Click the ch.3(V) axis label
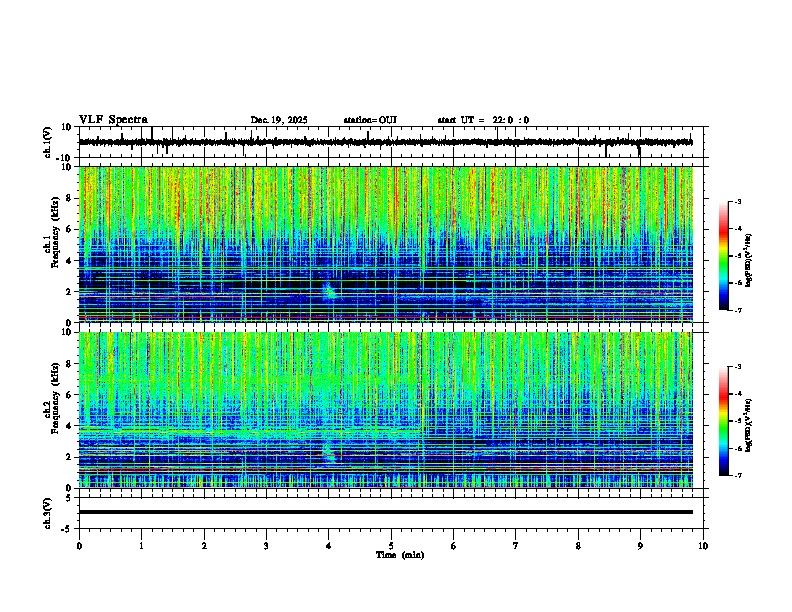Image resolution: width=792 pixels, height=612 pixels. coord(48,513)
